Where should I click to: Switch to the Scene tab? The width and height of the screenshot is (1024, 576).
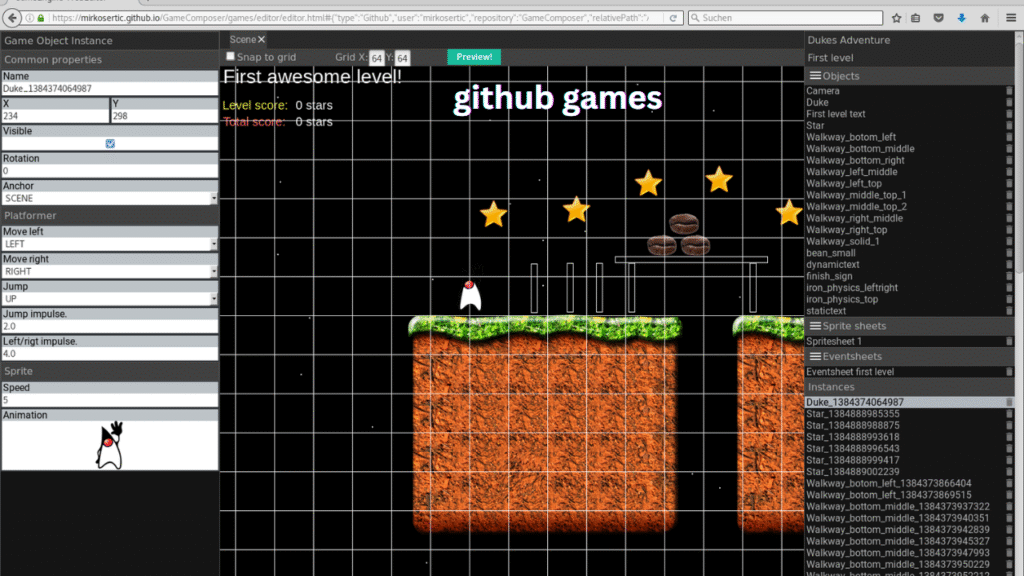click(x=242, y=40)
